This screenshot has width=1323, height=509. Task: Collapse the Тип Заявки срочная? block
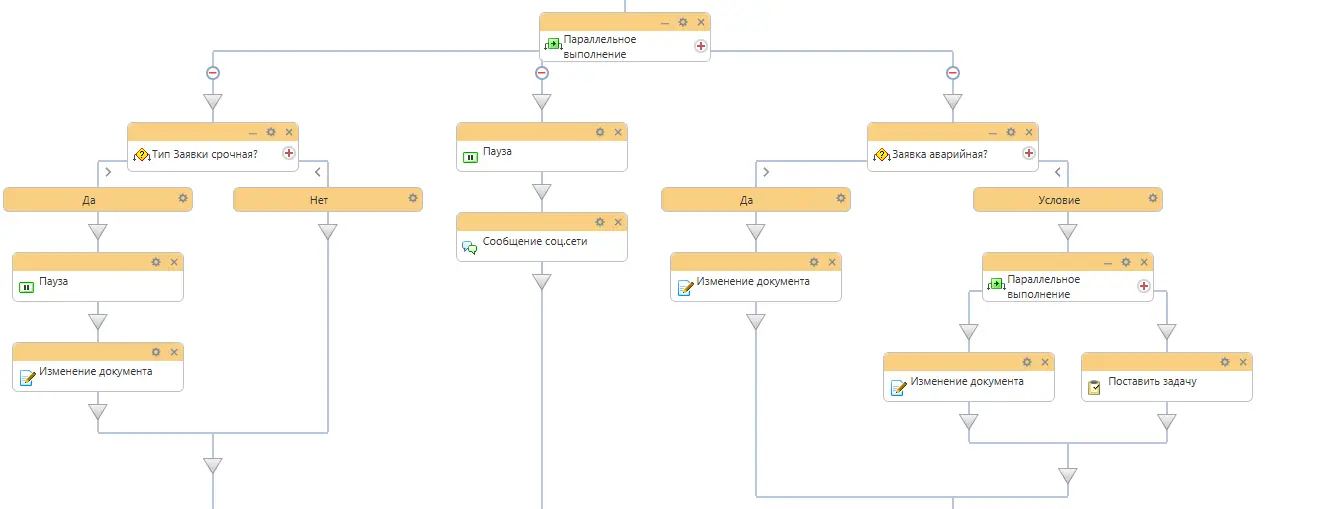pyautogui.click(x=253, y=132)
